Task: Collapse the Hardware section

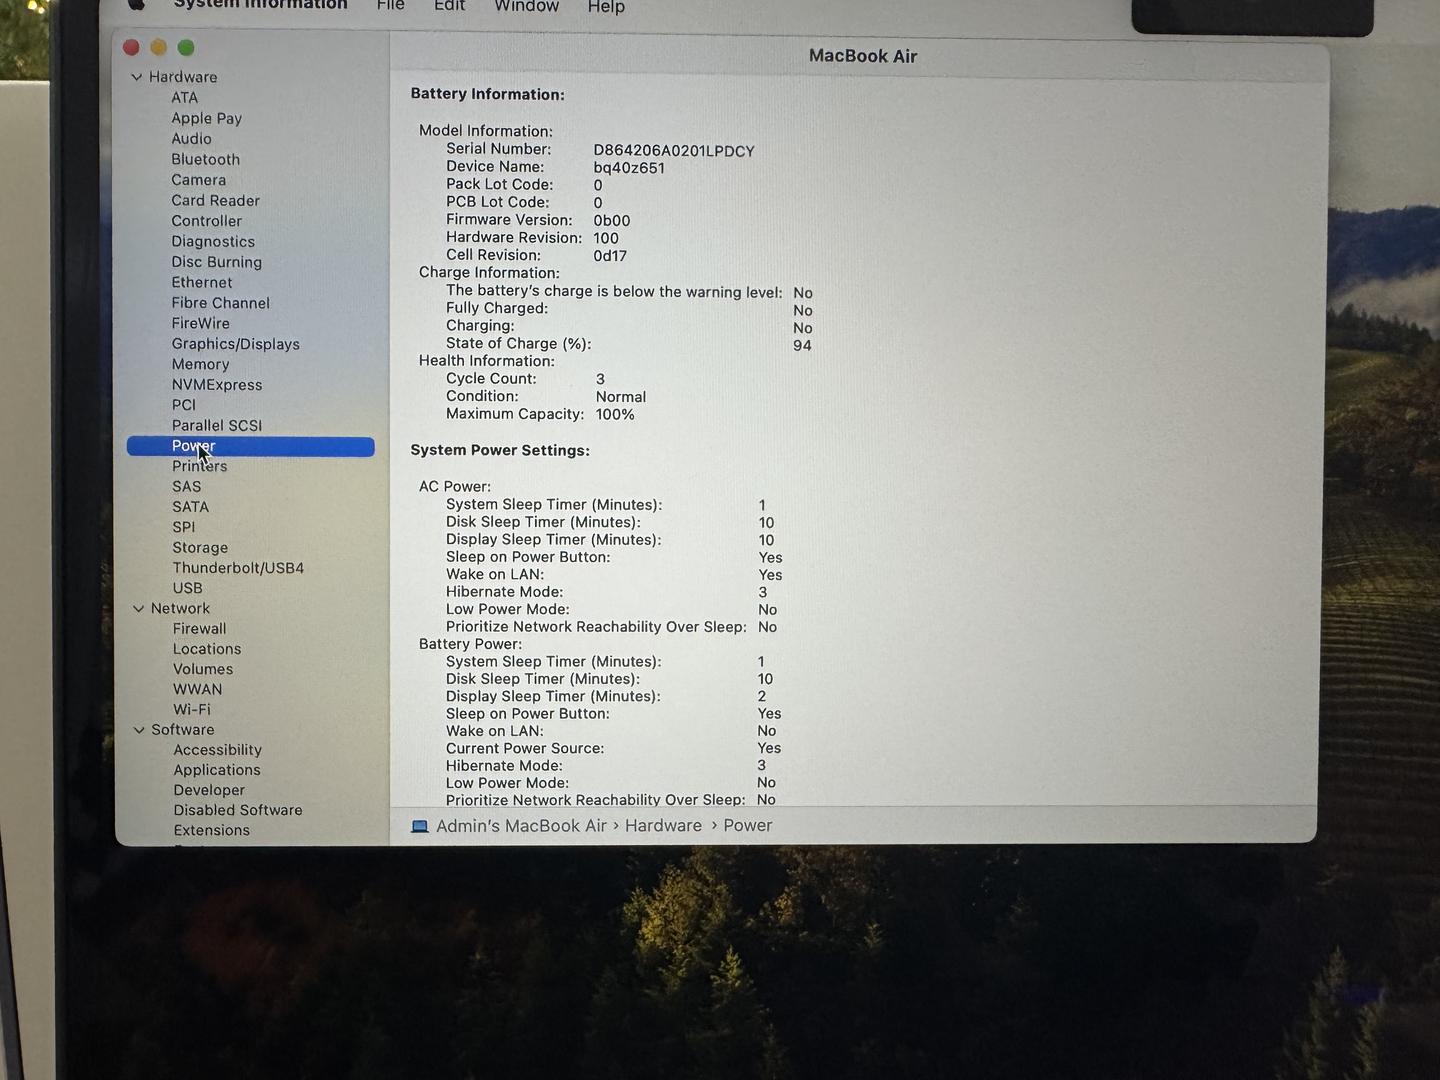Action: click(x=137, y=77)
